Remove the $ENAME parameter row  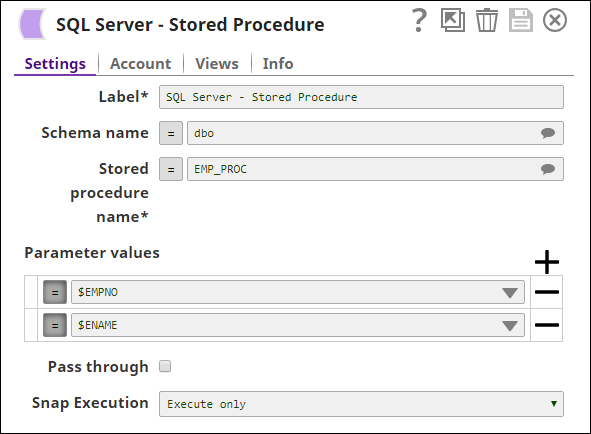pyautogui.click(x=547, y=325)
